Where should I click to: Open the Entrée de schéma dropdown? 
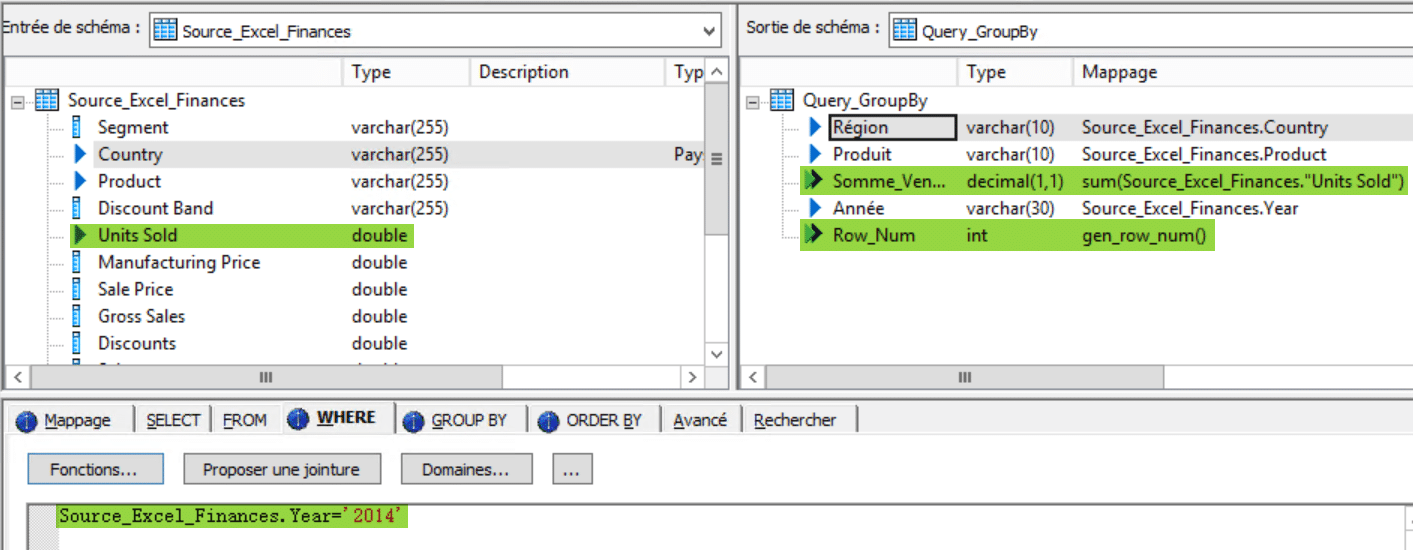pos(710,31)
